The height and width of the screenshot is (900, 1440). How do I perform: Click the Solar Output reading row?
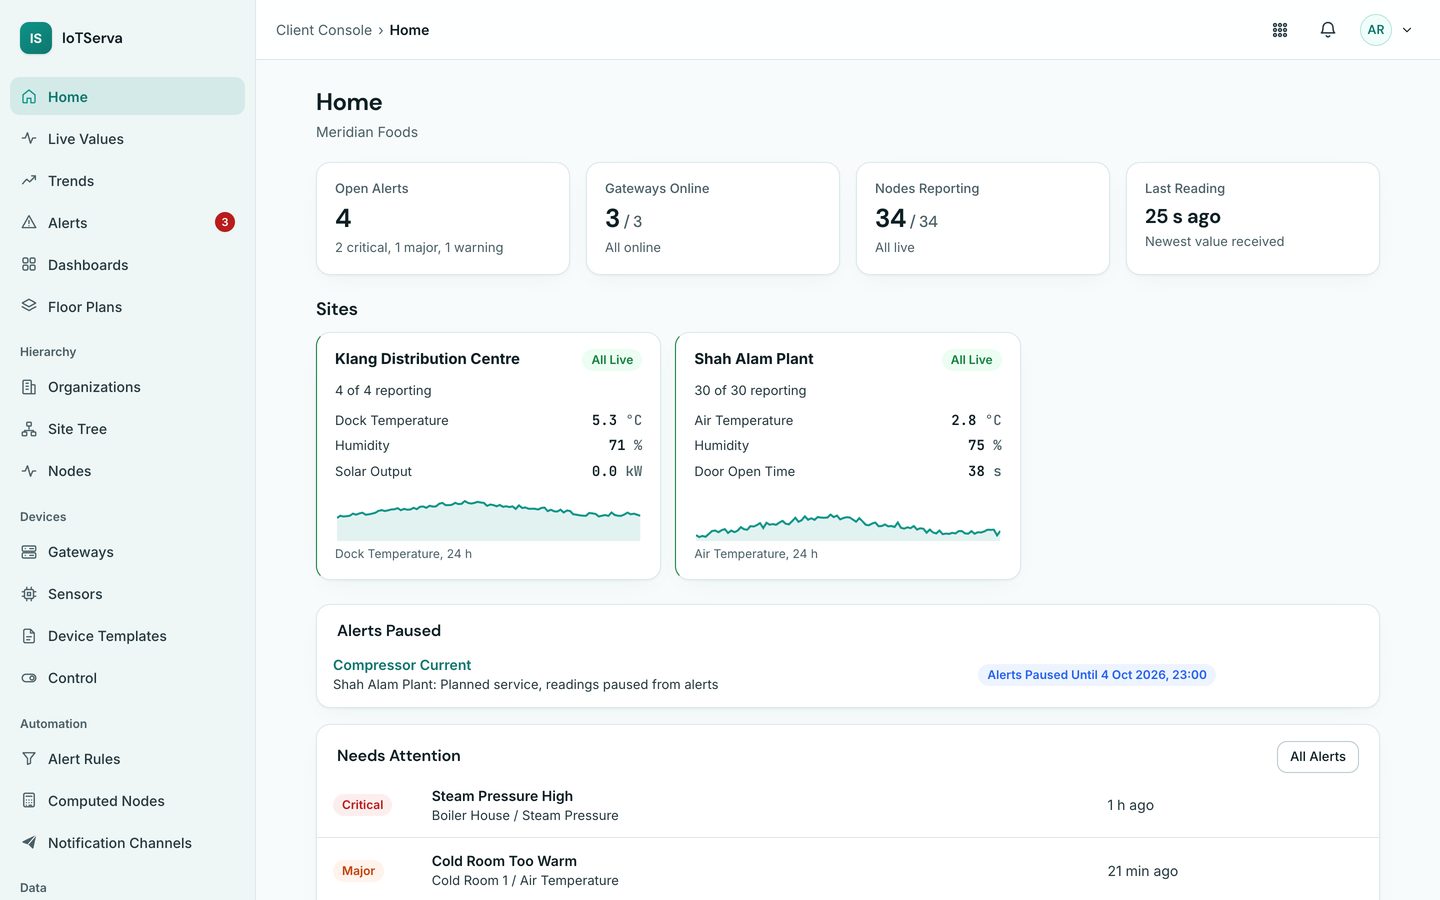488,471
